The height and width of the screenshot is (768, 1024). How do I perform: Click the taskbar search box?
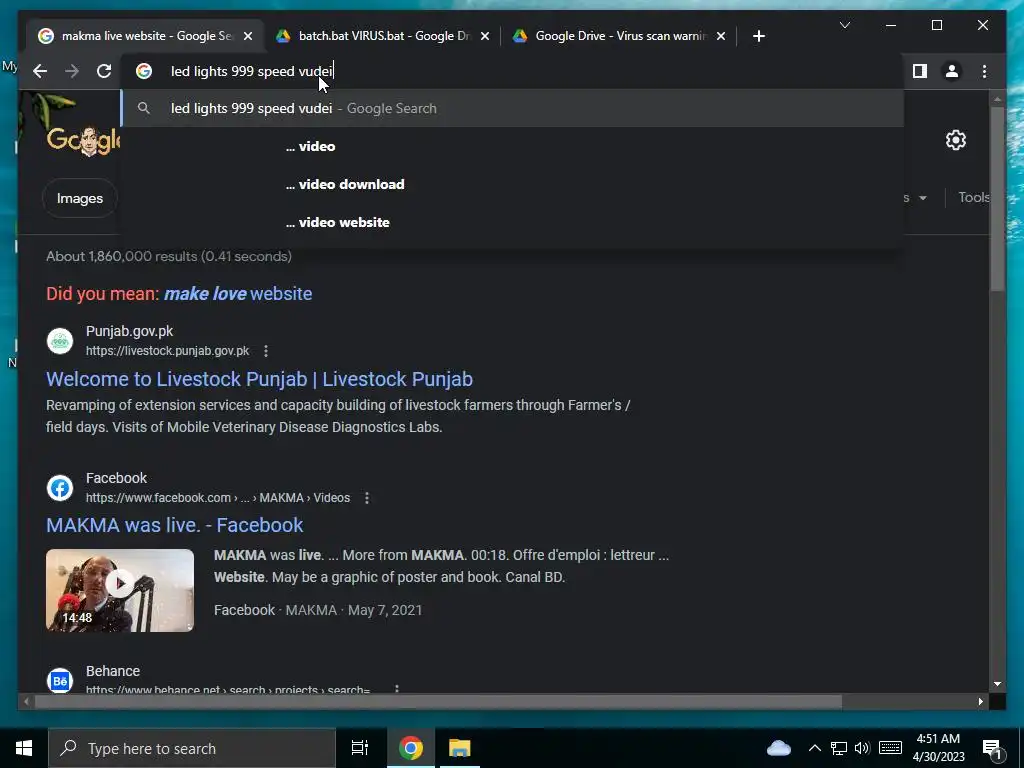point(191,748)
